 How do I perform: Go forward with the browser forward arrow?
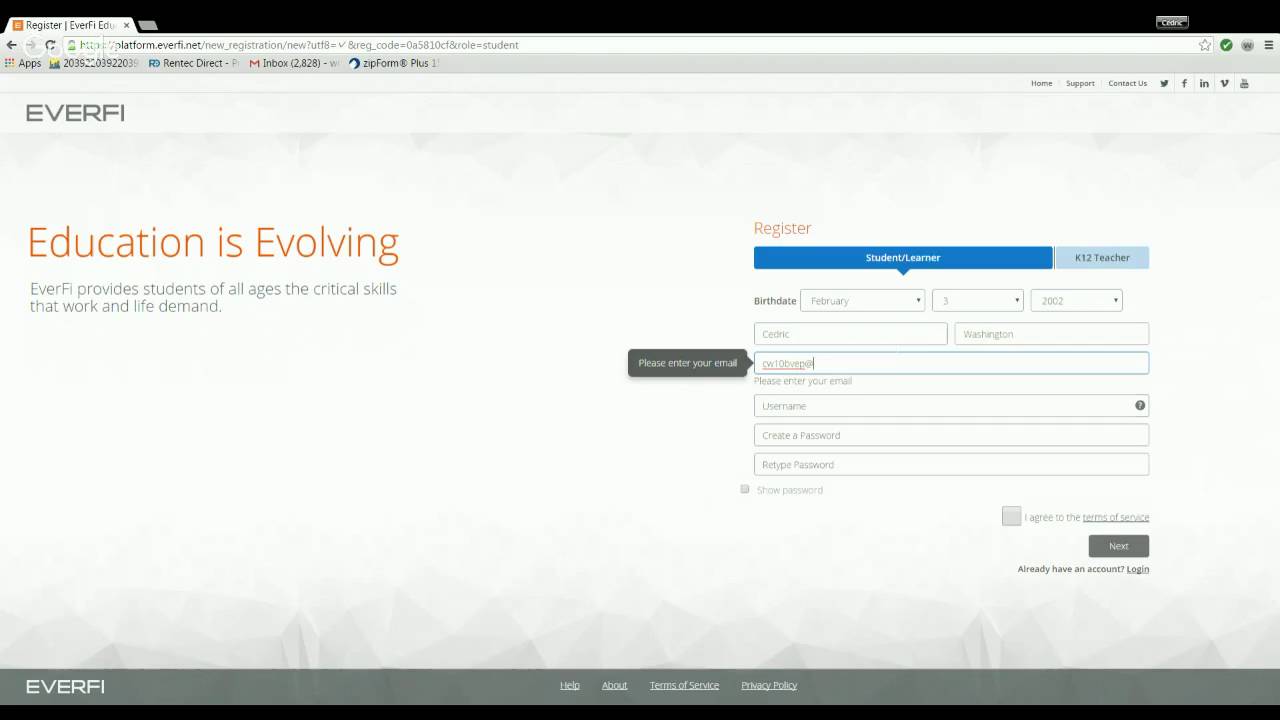(31, 45)
